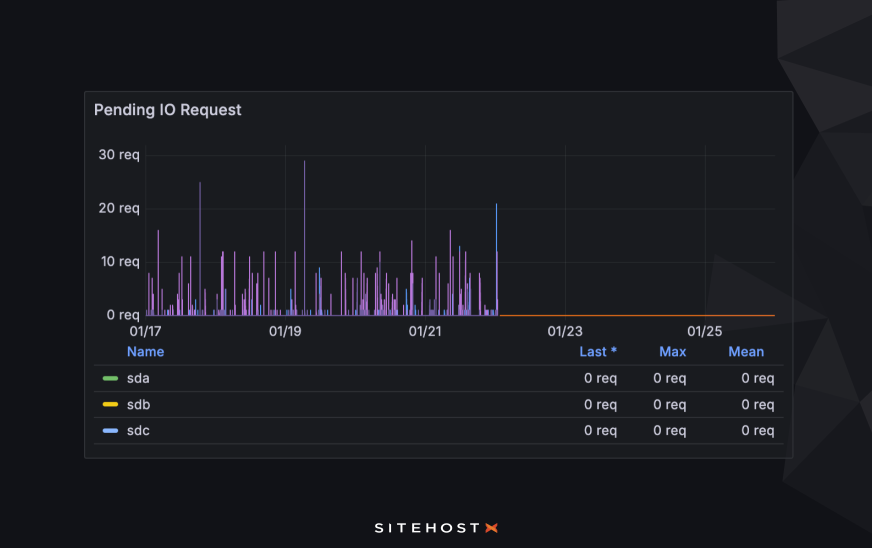Open the Pending IO Request panel title

coord(168,110)
